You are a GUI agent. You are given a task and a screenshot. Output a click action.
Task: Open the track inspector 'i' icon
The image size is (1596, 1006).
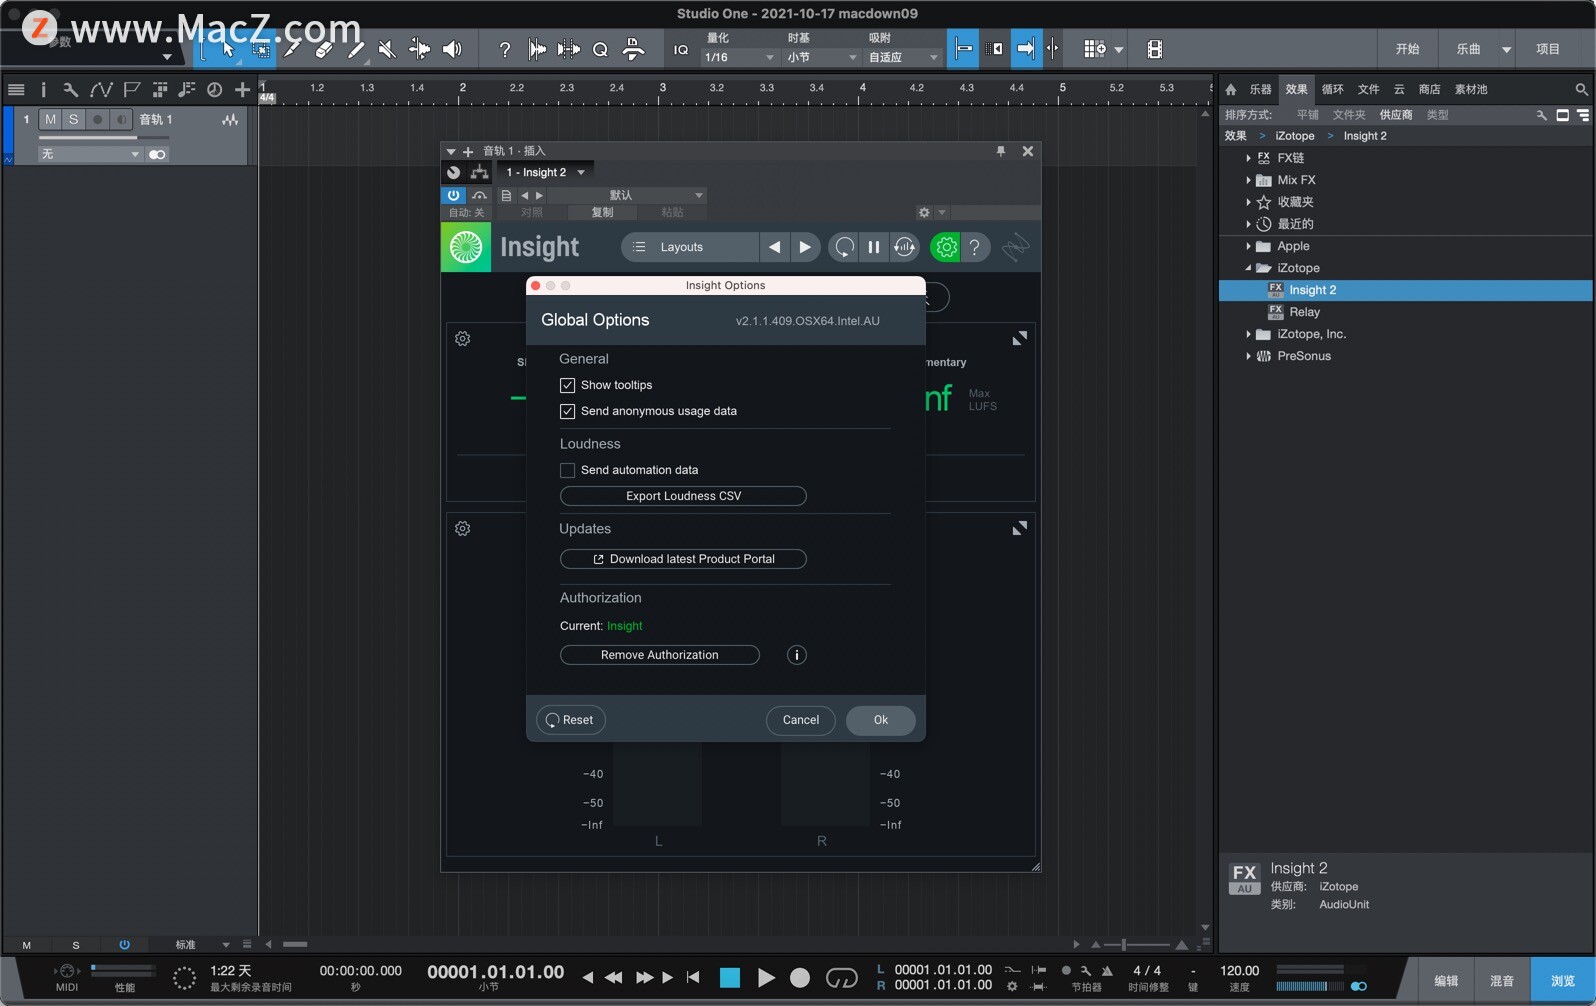tap(43, 90)
